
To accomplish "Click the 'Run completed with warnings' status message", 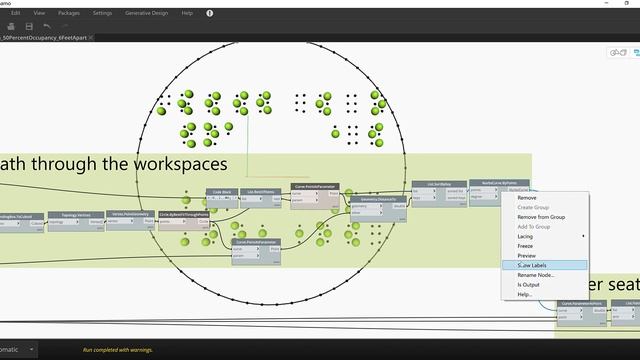I will [x=118, y=350].
